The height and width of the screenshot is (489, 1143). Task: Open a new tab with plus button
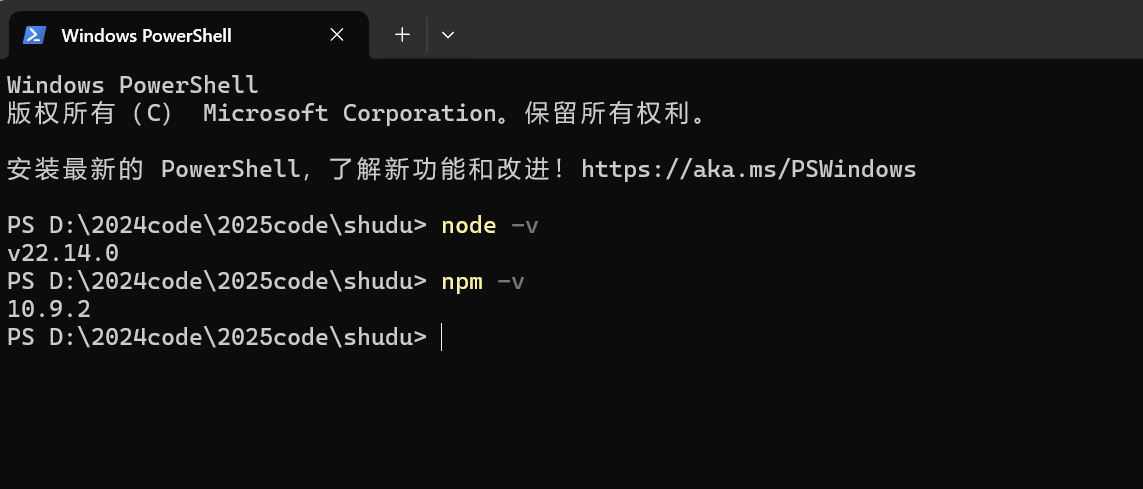coord(402,35)
